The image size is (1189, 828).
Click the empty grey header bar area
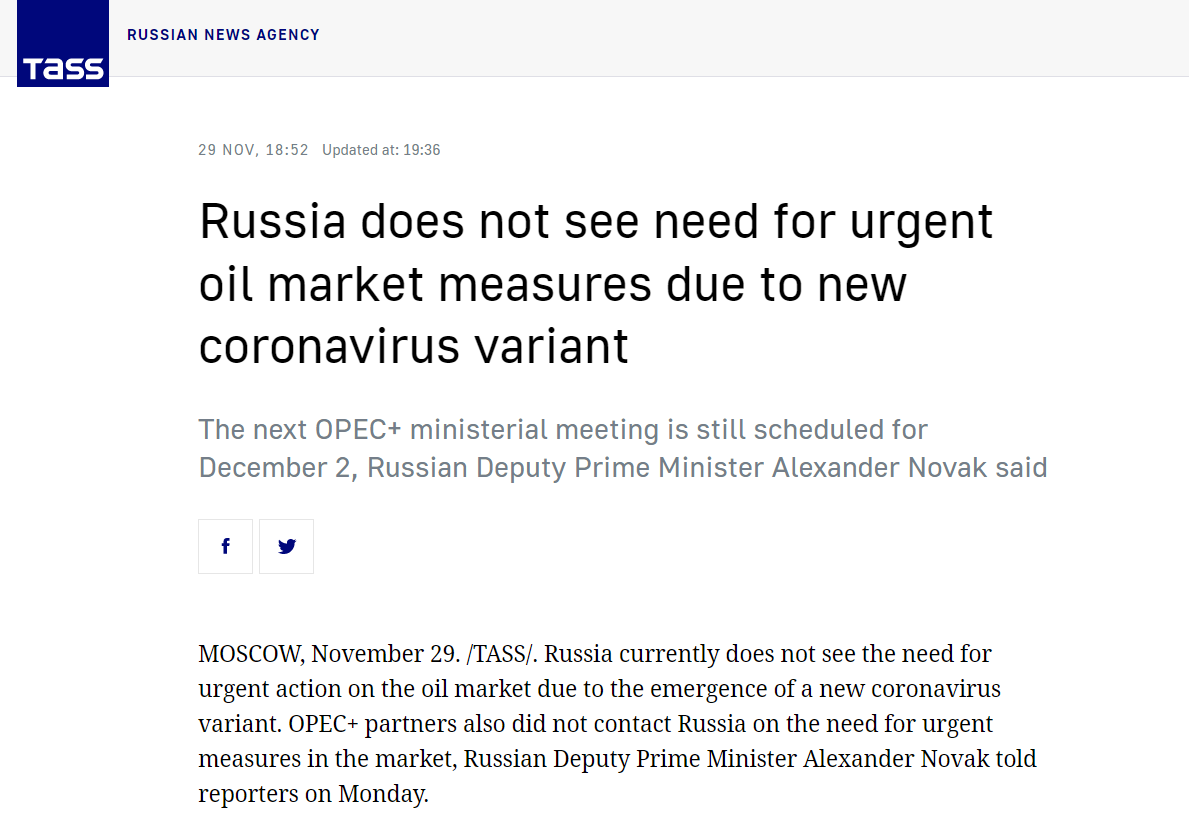750,38
